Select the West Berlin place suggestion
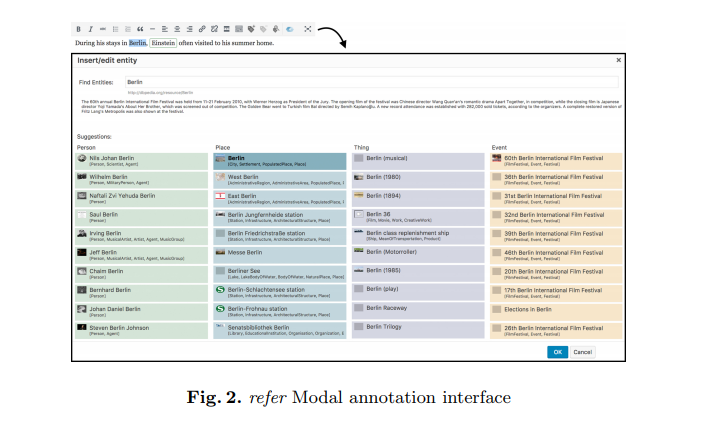Image resolution: width=710 pixels, height=428 pixels. (280, 180)
